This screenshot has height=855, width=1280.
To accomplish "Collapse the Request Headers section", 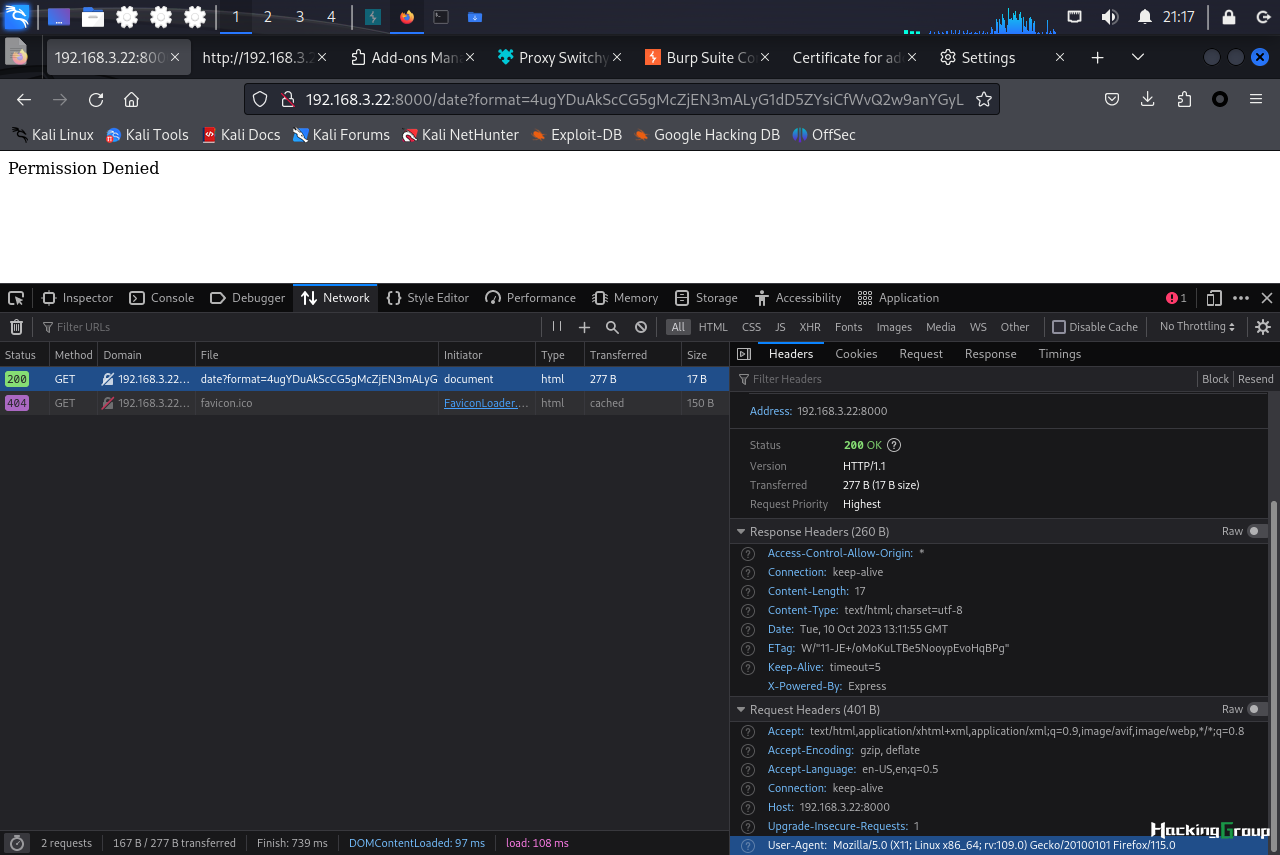I will tap(741, 710).
